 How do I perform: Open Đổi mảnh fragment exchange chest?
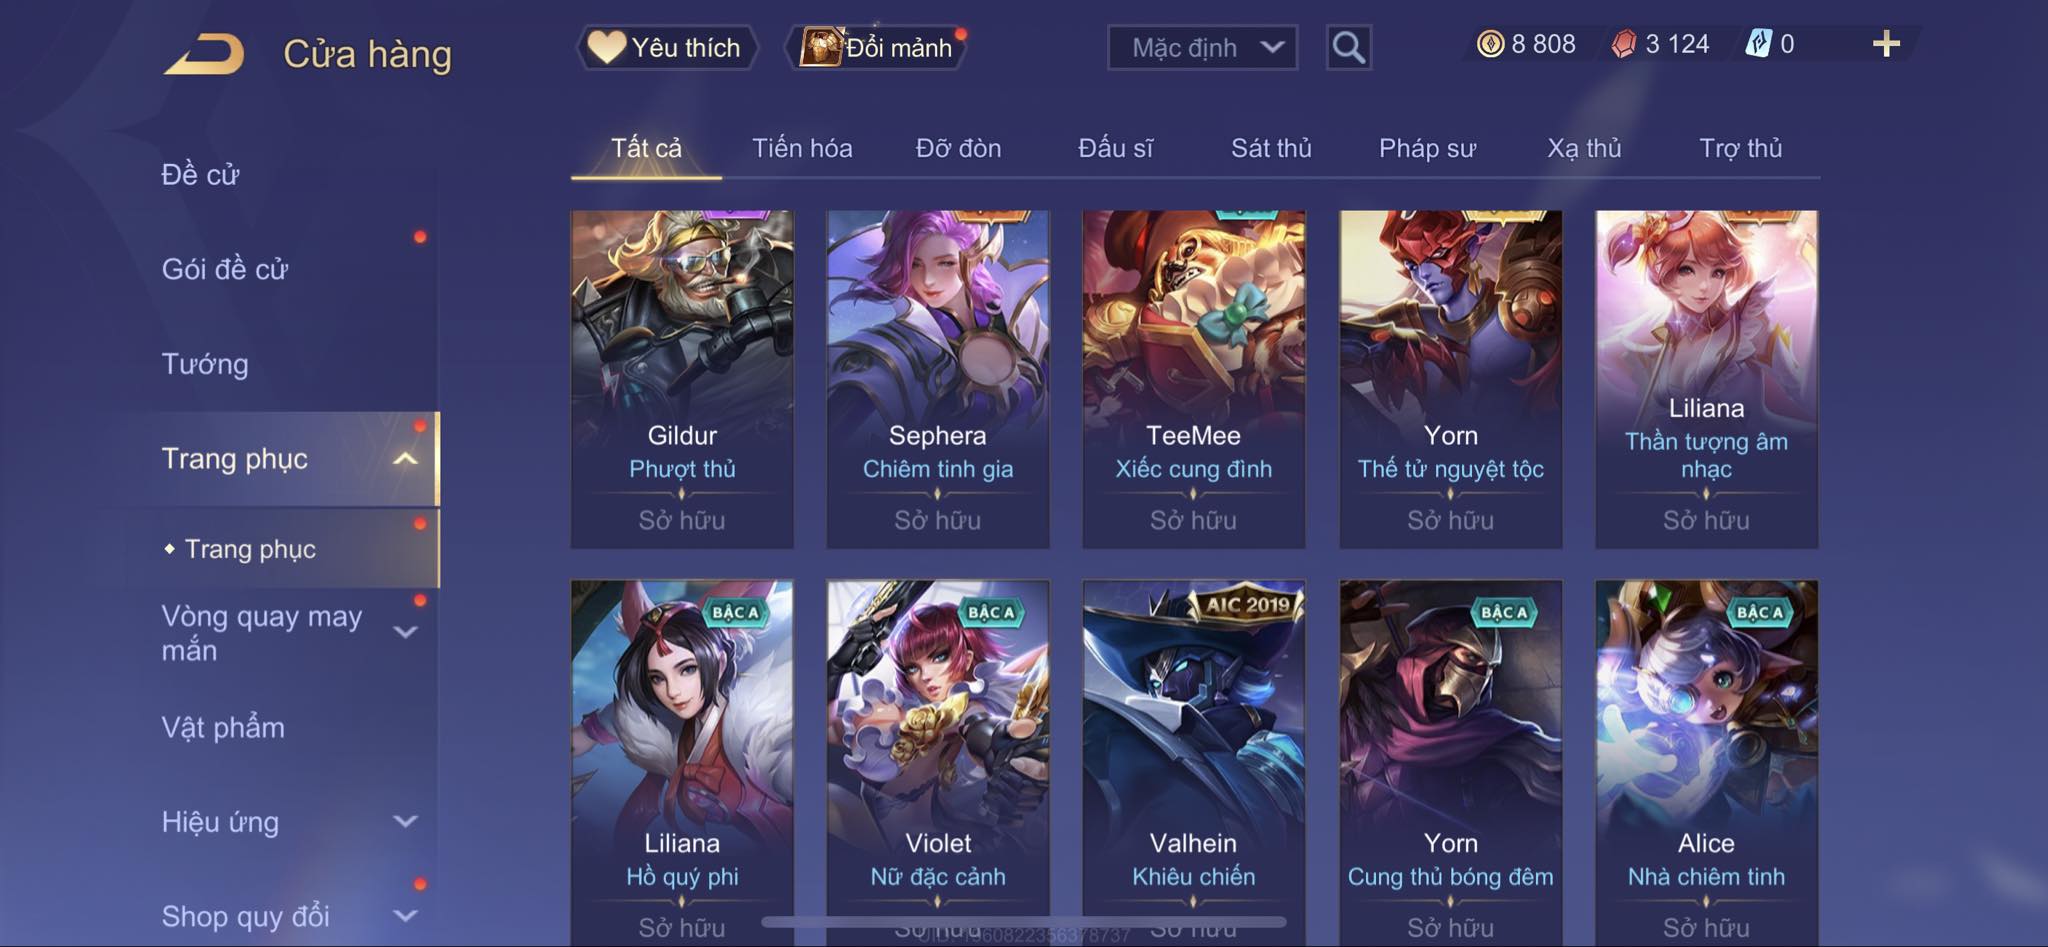point(878,47)
